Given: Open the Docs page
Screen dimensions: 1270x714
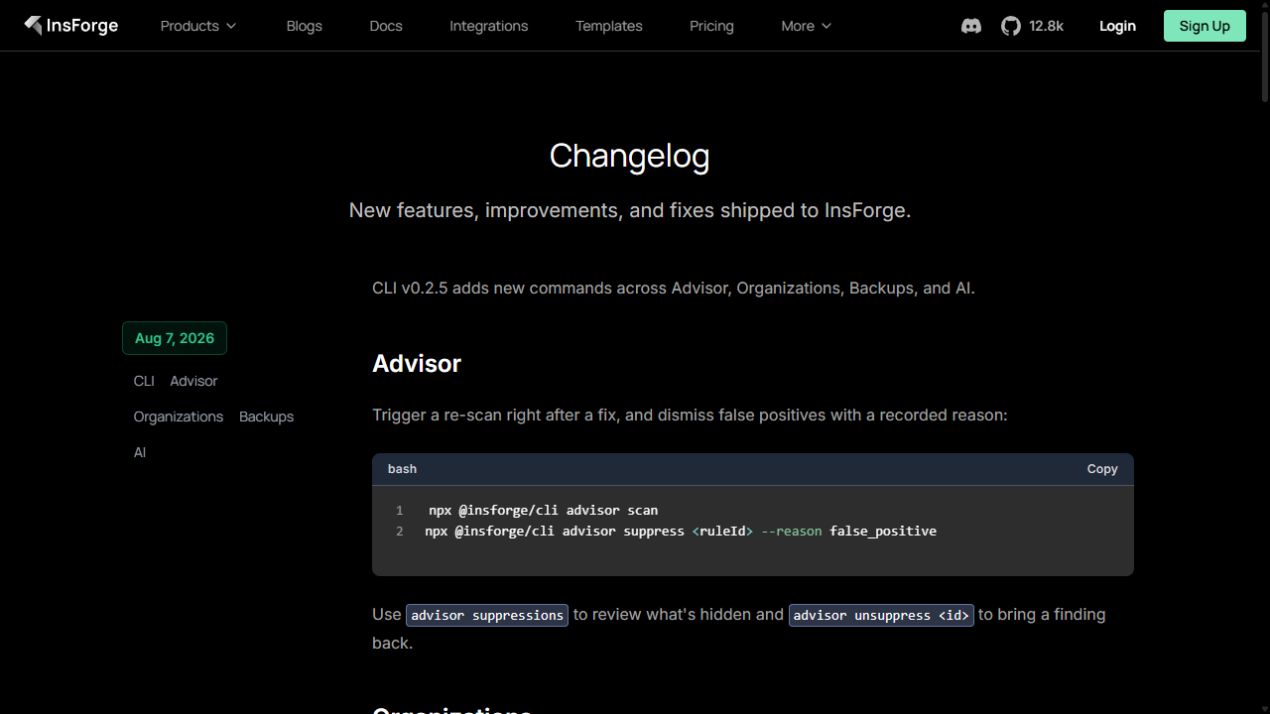Looking at the screenshot, I should pyautogui.click(x=386, y=26).
